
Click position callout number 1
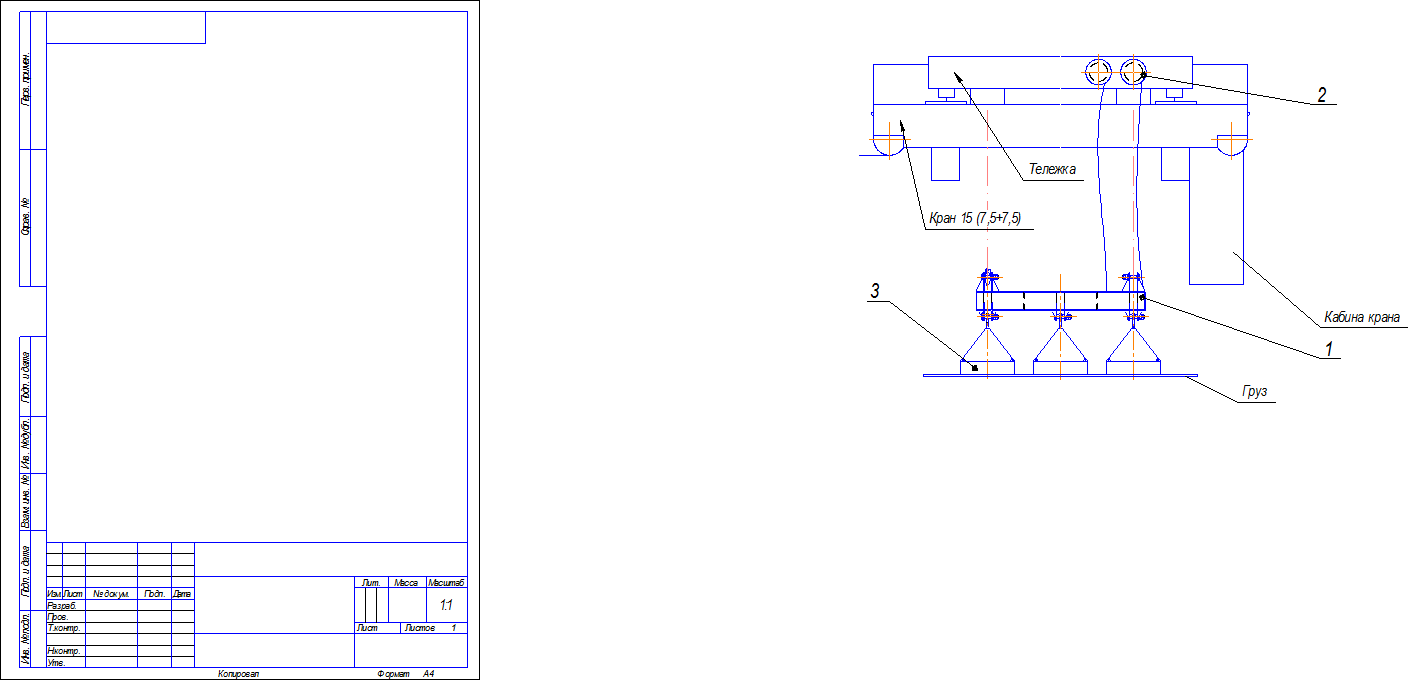click(x=1327, y=348)
